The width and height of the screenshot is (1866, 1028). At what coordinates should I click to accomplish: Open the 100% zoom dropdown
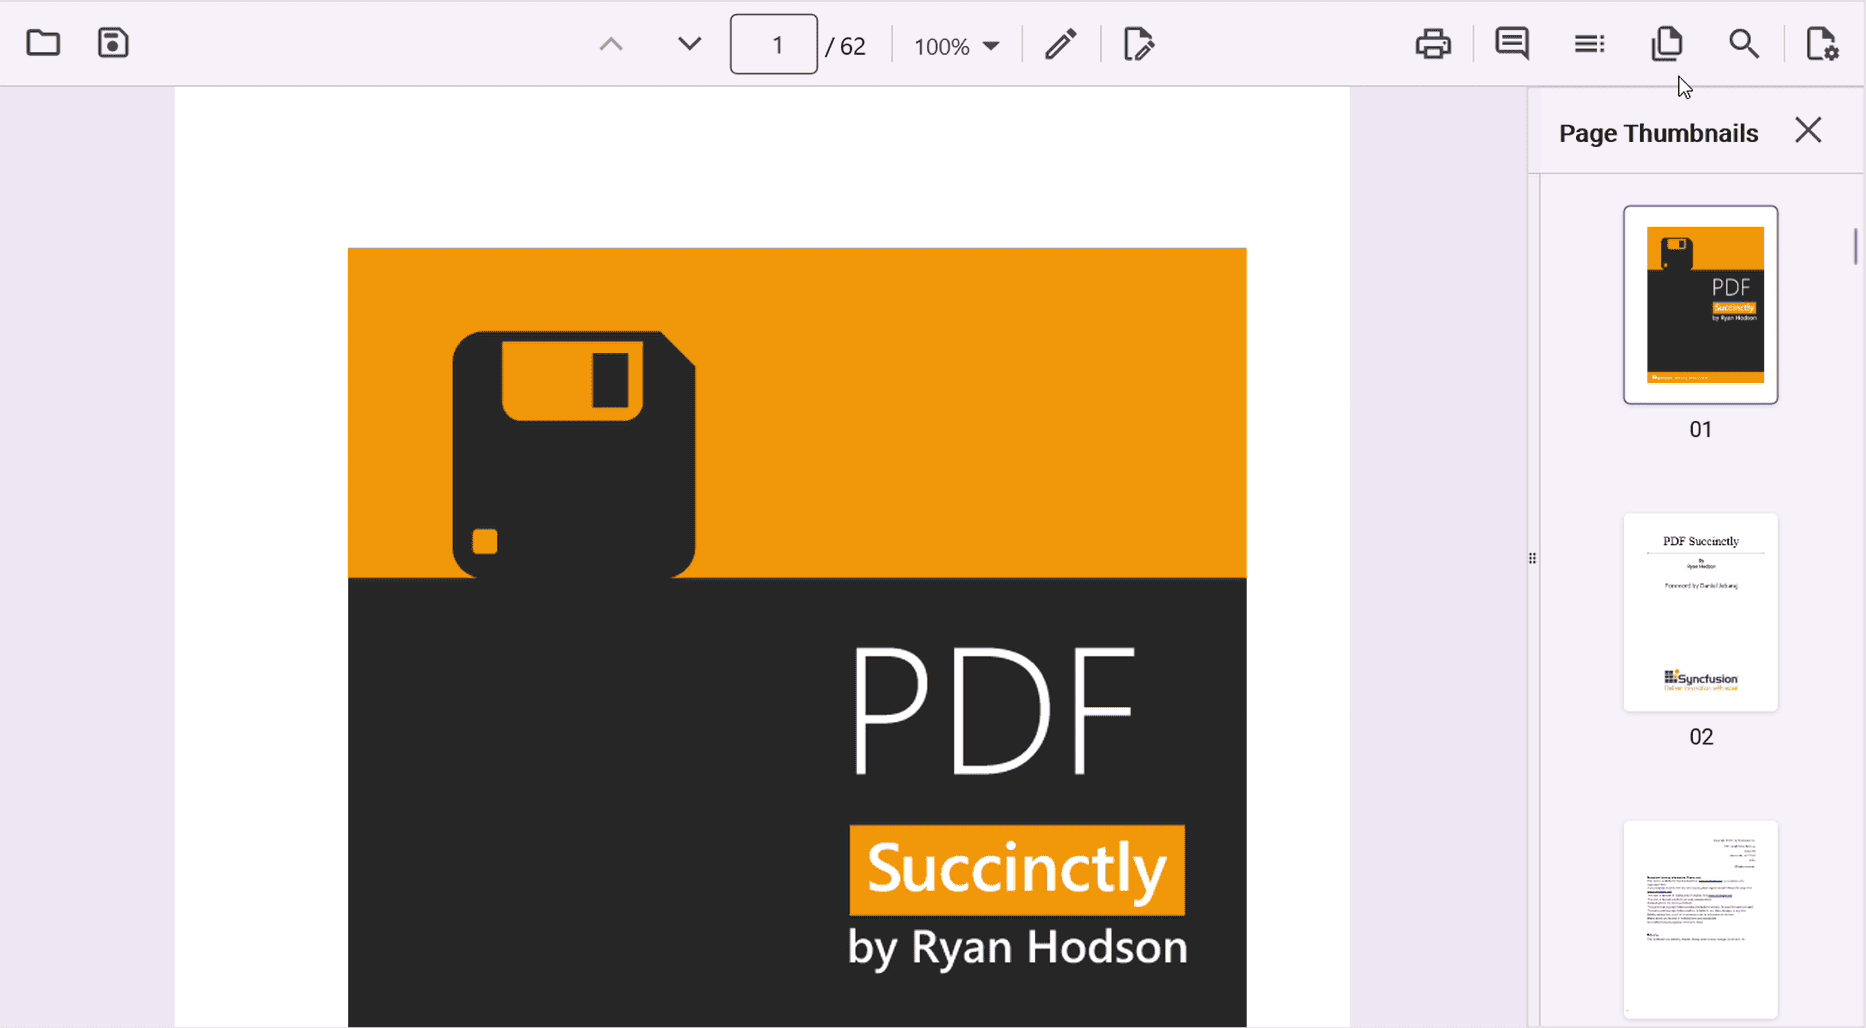pyautogui.click(x=956, y=46)
